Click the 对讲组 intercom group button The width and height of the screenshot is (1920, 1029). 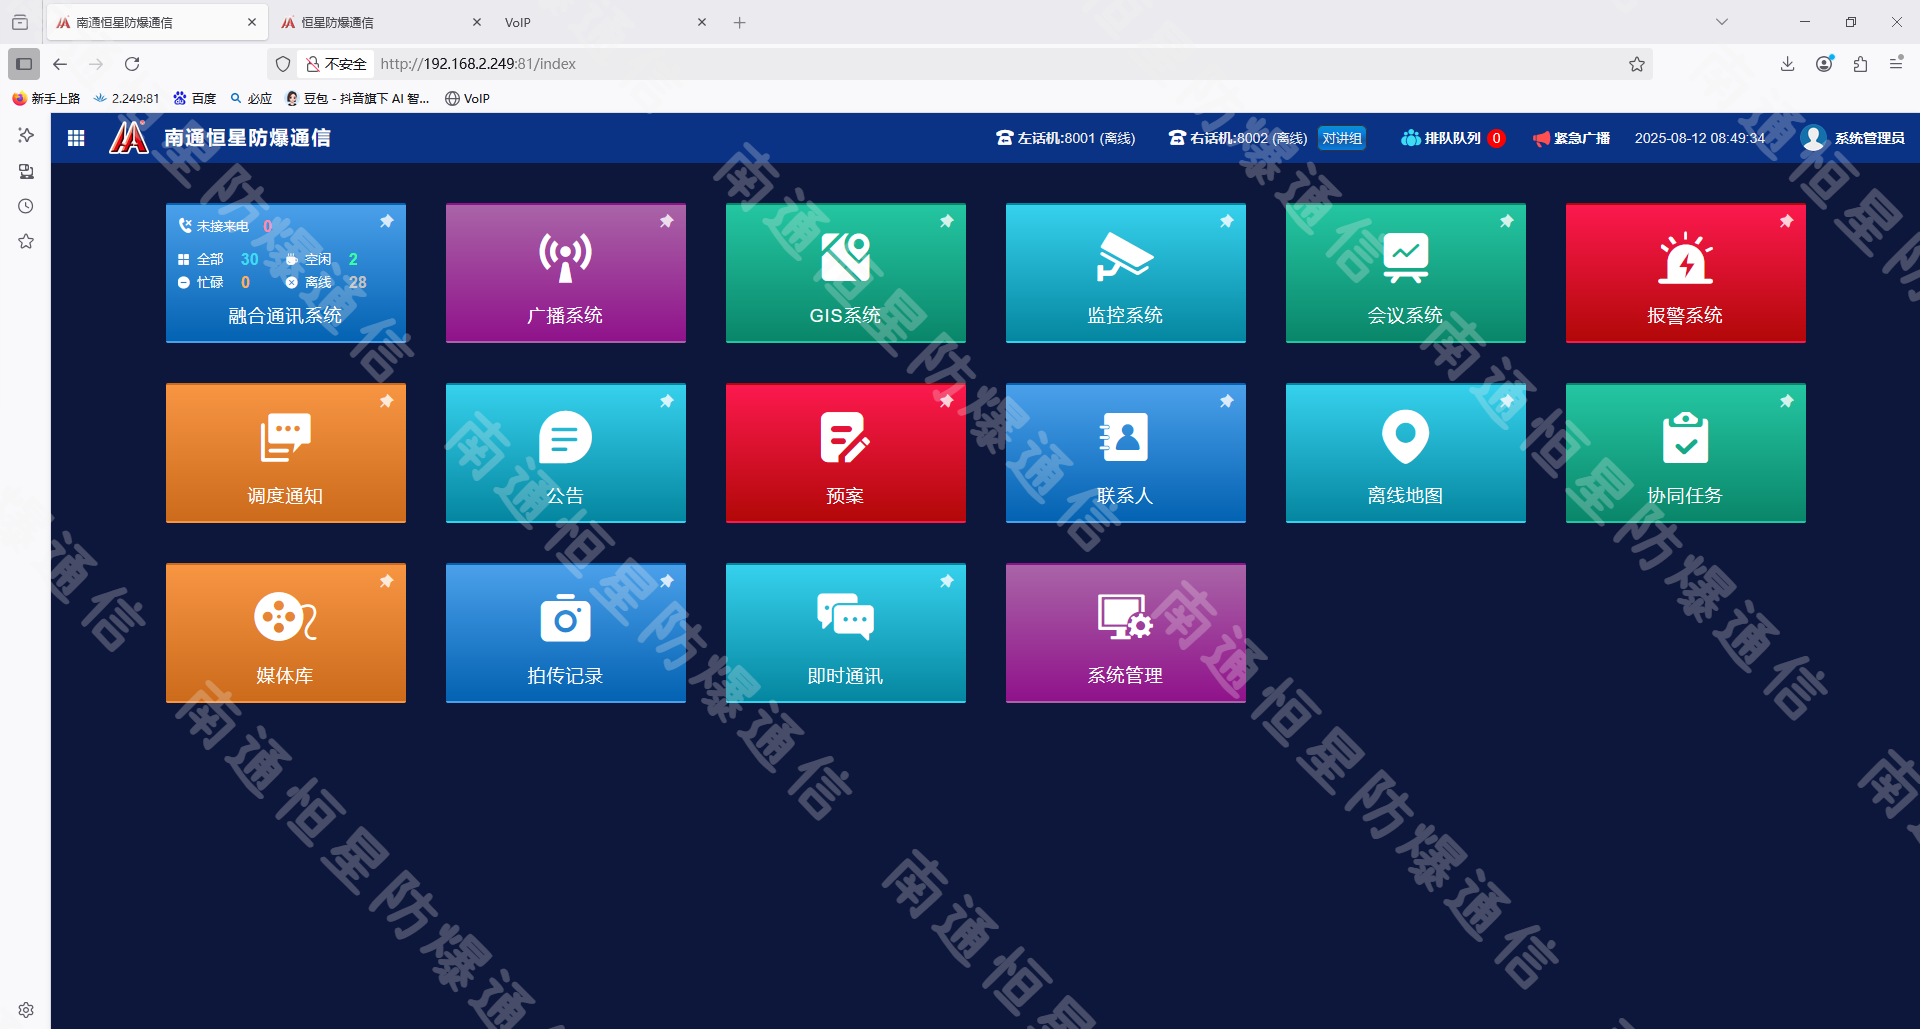coord(1341,138)
